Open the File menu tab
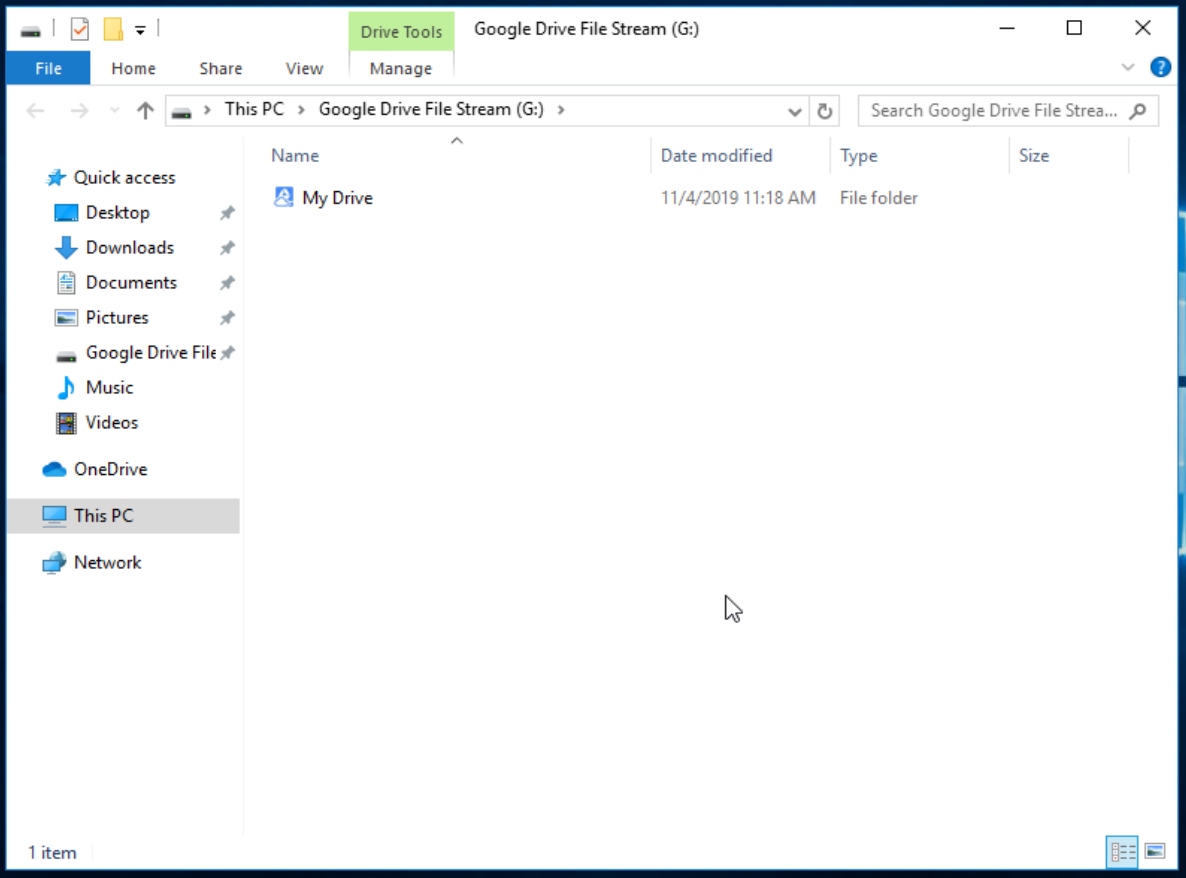This screenshot has width=1186, height=878. (48, 68)
